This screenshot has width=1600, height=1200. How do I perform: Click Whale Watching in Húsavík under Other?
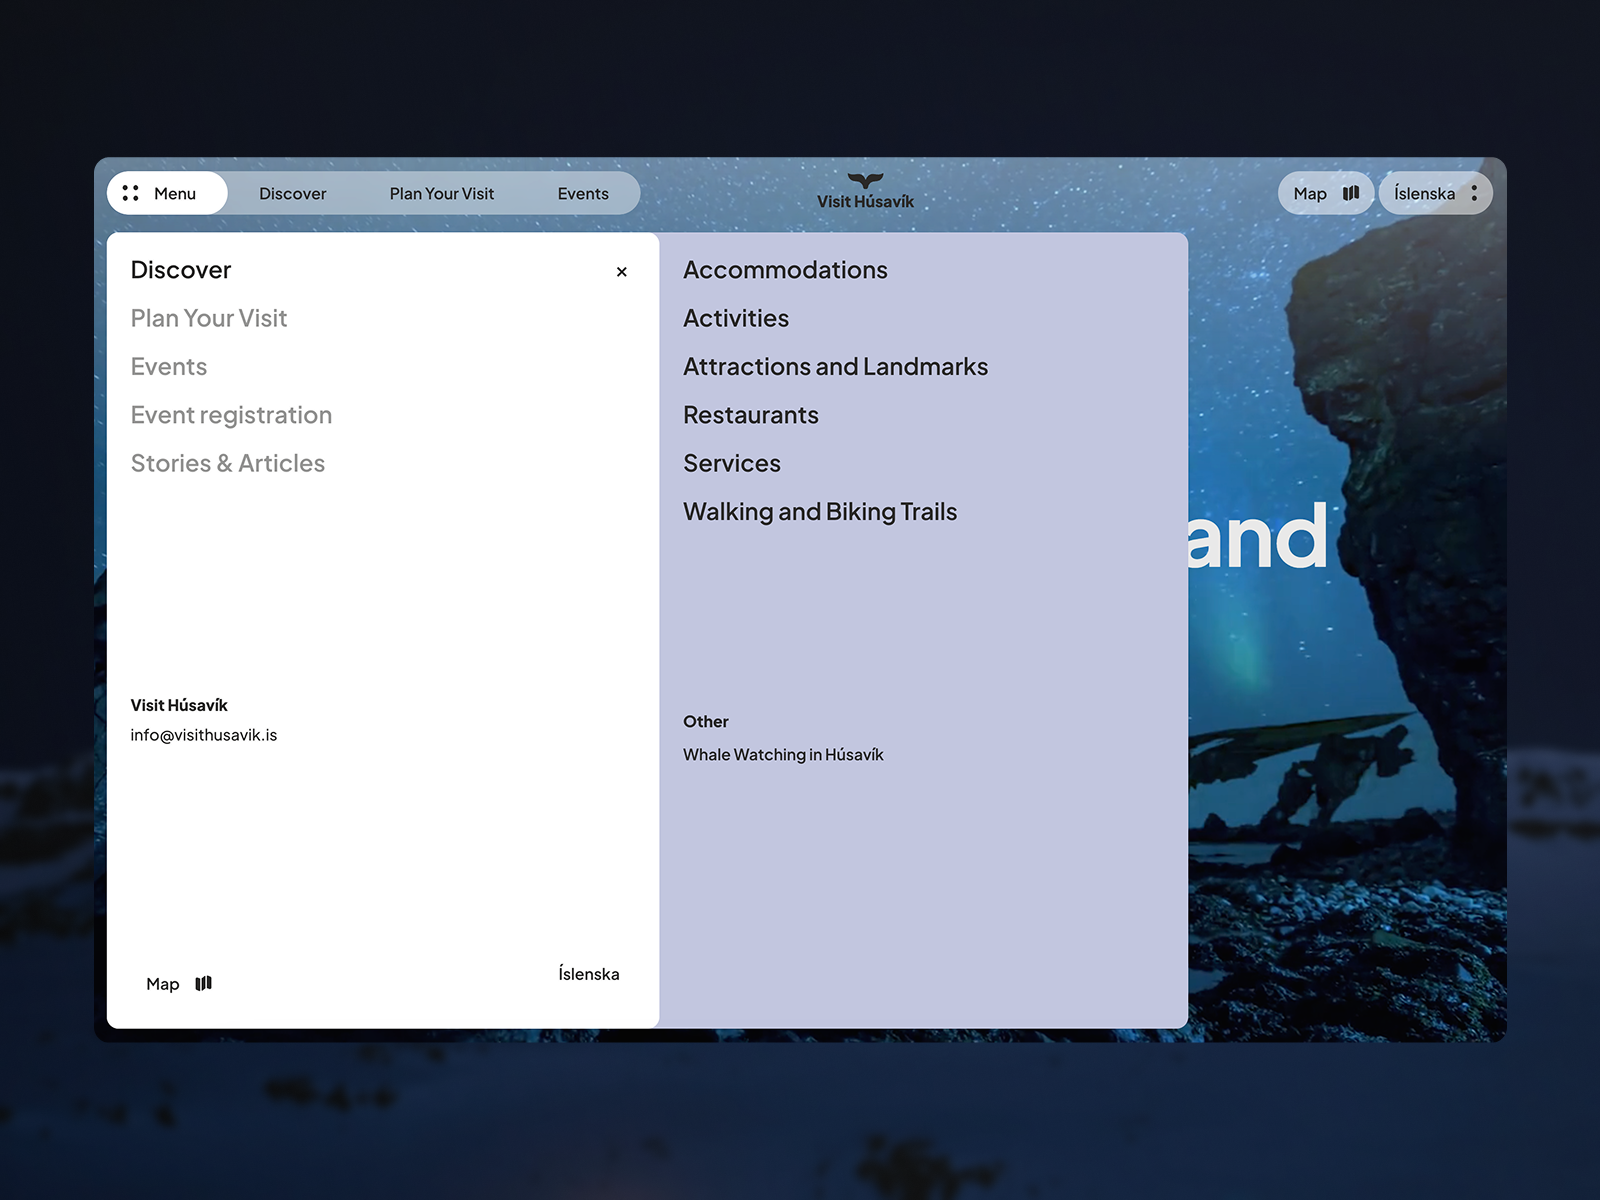click(x=783, y=754)
